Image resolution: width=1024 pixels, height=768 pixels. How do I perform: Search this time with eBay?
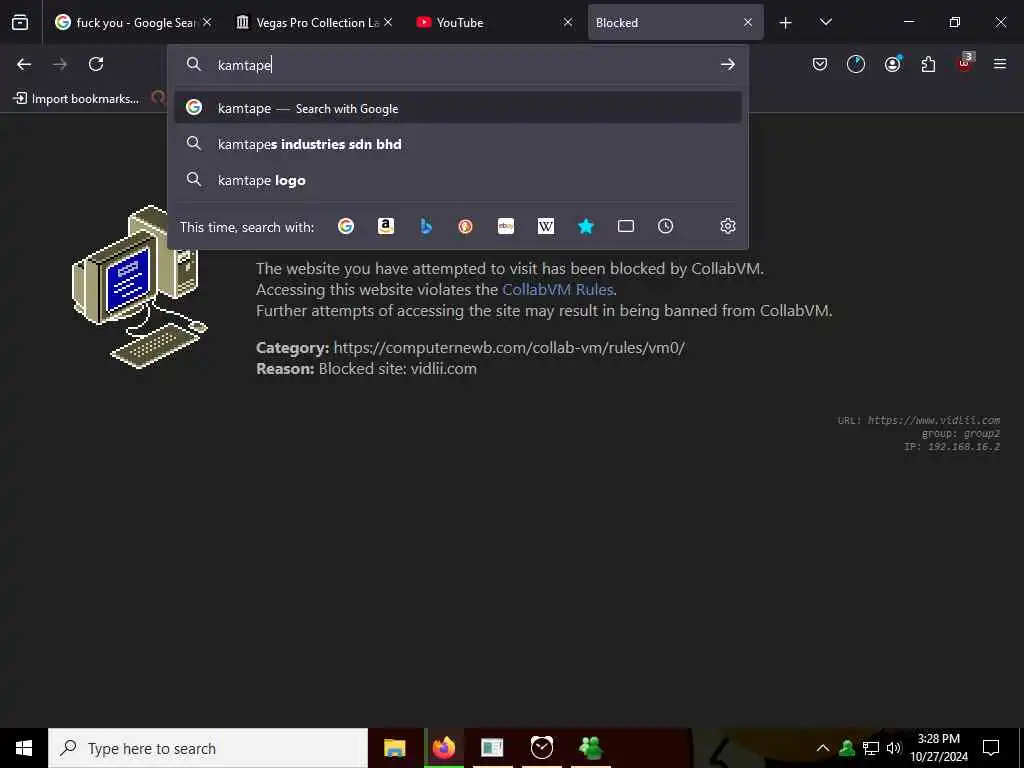[506, 226]
